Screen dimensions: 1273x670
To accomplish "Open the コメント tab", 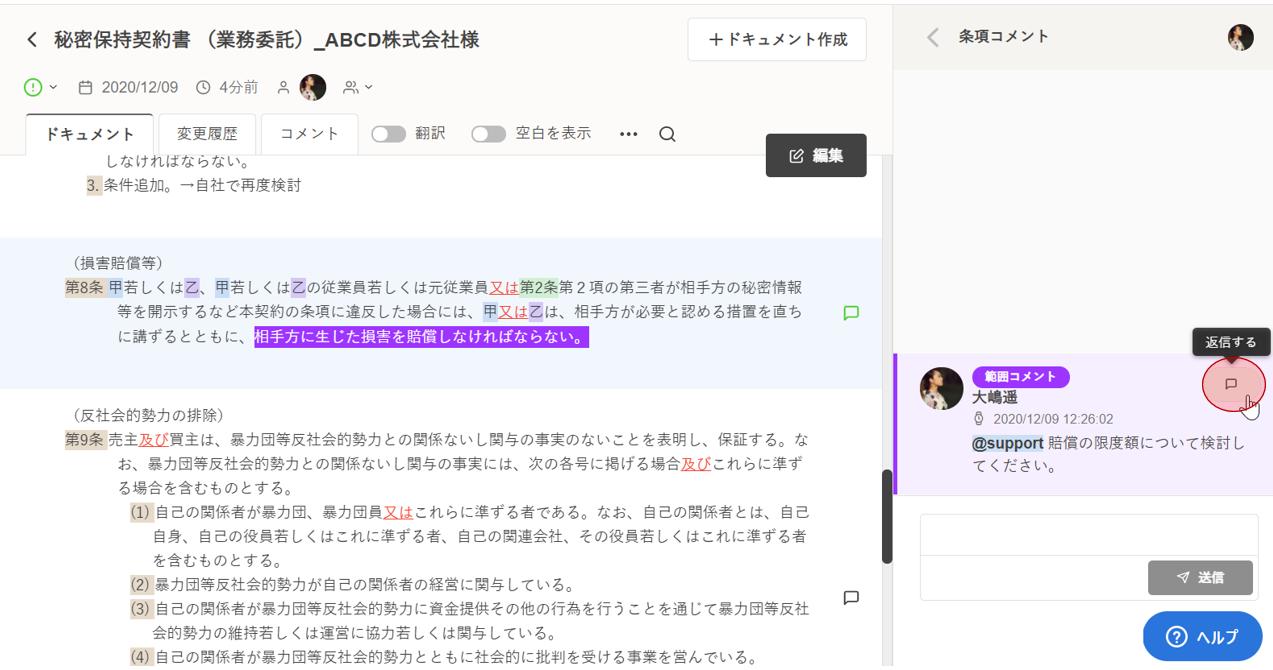I will [x=309, y=134].
